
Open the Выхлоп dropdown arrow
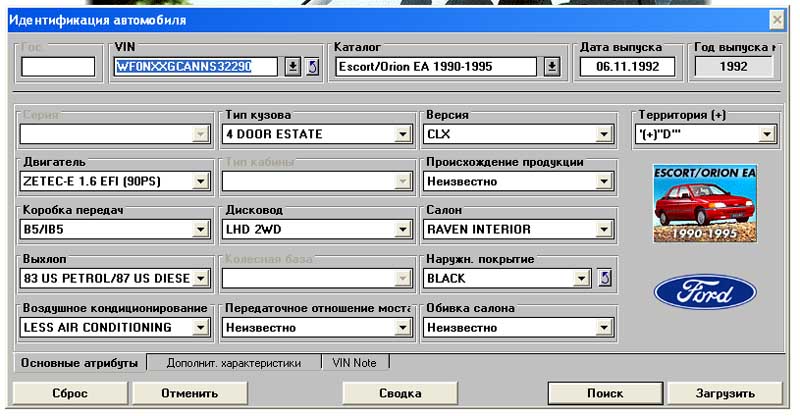point(201,278)
